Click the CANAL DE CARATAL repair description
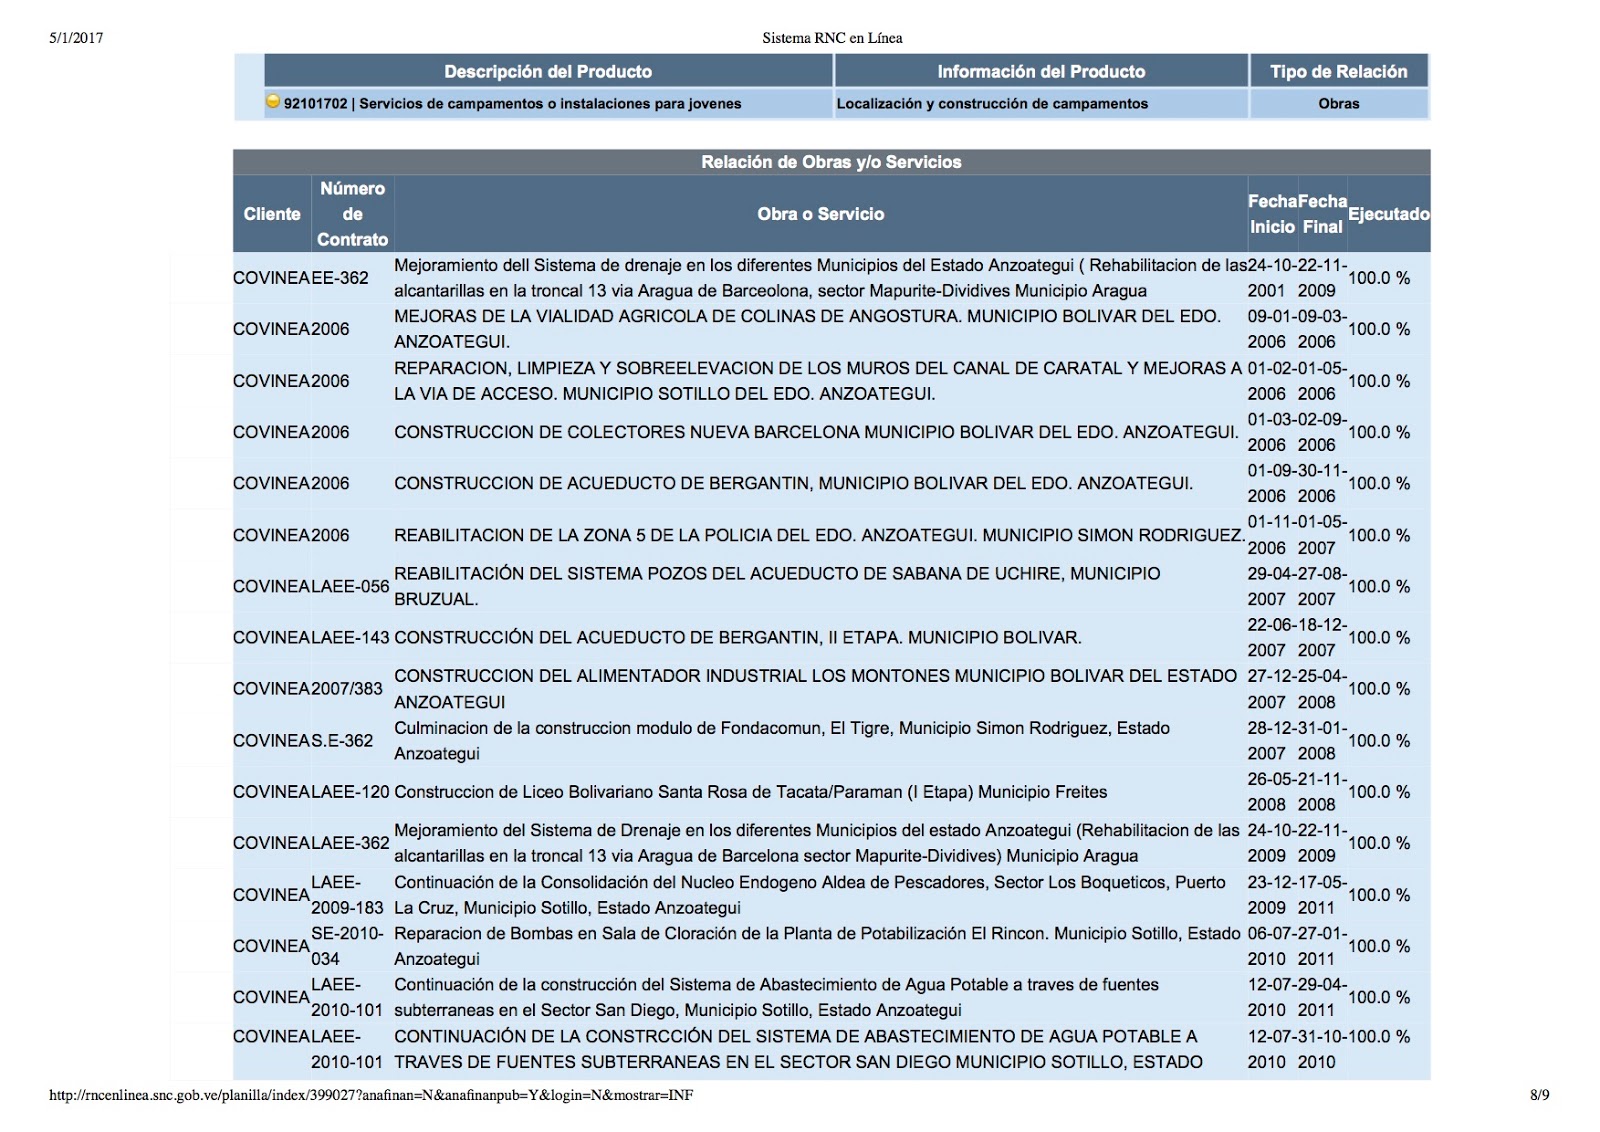The image size is (1600, 1132). 818,381
